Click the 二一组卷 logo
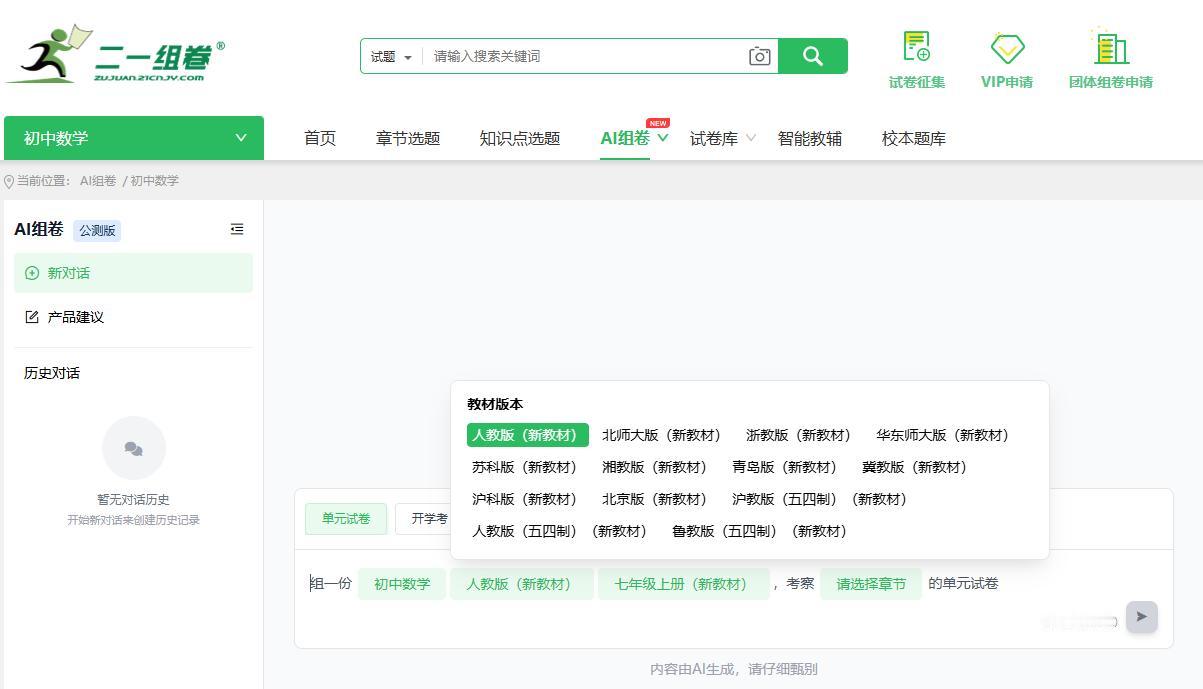This screenshot has height=689, width=1203. [x=115, y=55]
